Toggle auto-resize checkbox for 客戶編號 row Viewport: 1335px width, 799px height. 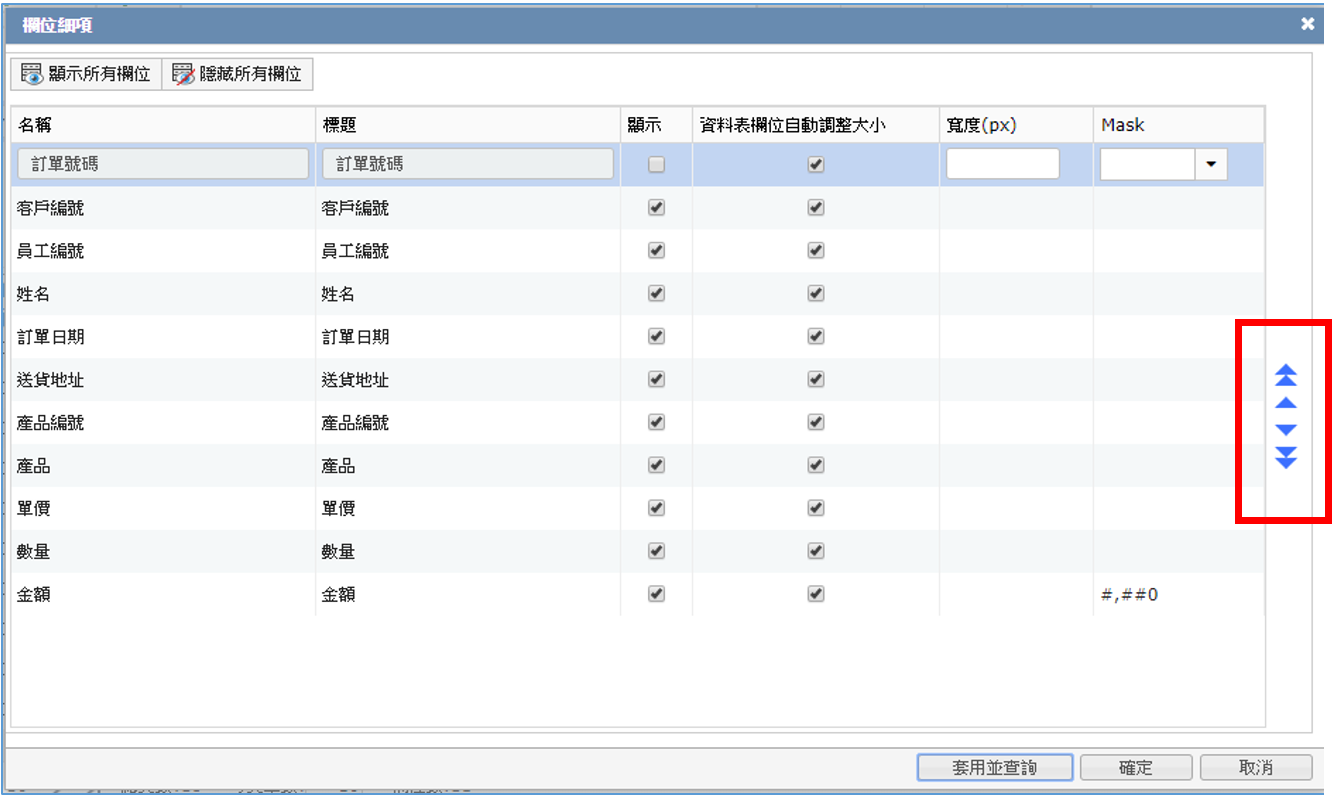pos(816,208)
